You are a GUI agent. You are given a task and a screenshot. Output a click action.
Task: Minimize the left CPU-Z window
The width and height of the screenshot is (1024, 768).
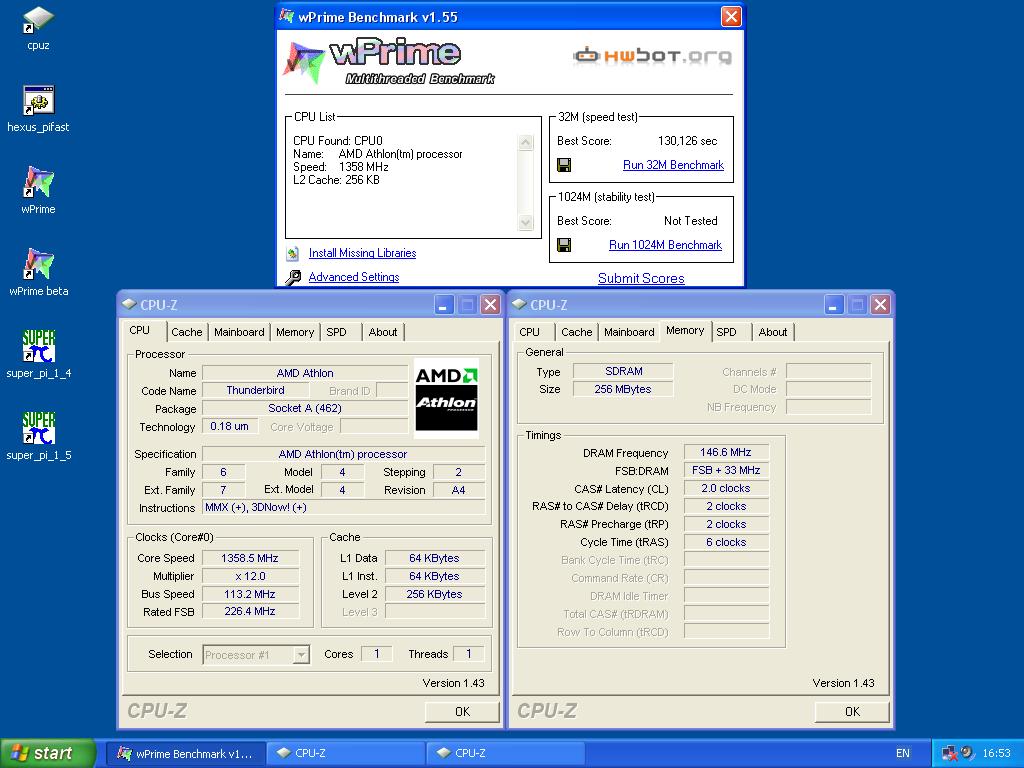(443, 304)
